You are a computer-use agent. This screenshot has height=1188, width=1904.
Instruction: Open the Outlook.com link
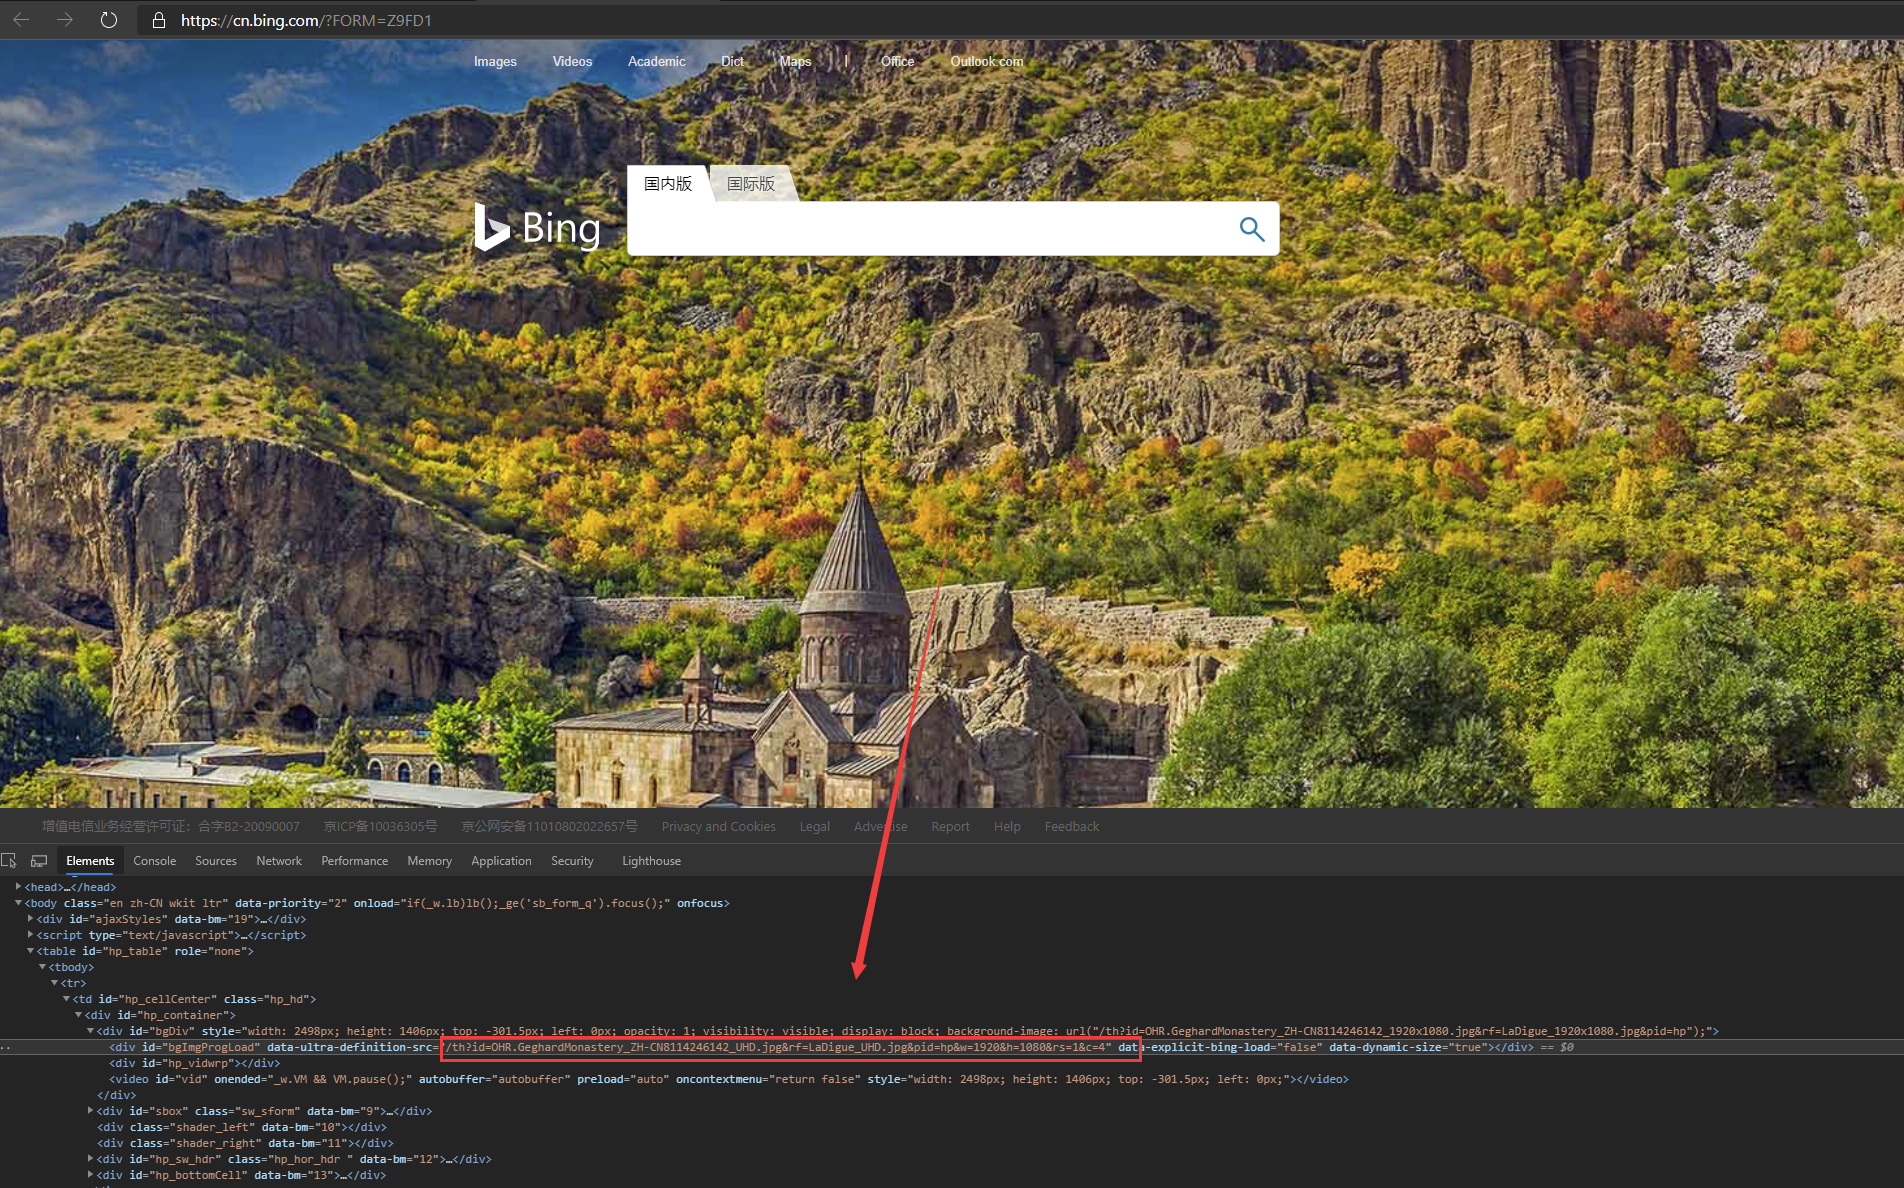pyautogui.click(x=986, y=61)
